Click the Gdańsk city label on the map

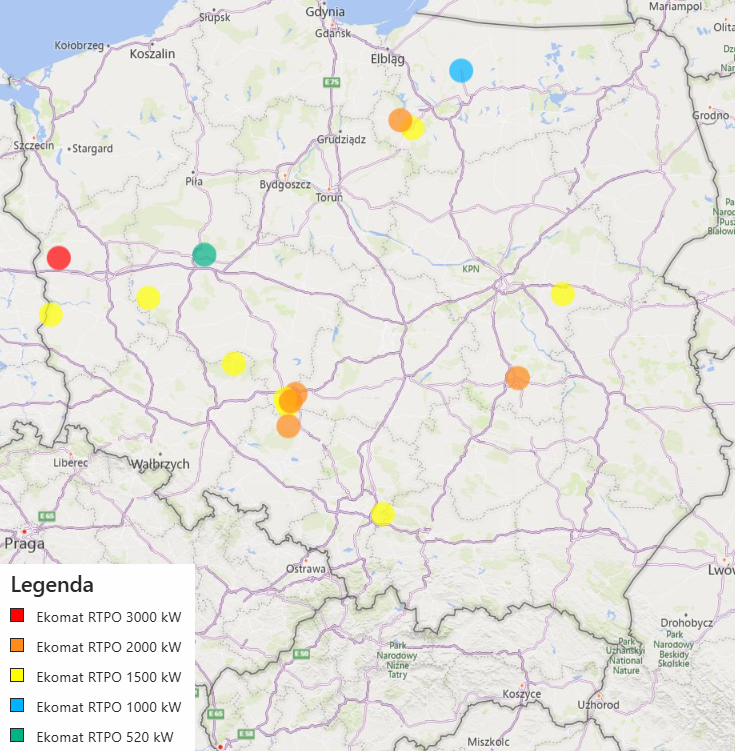[329, 33]
